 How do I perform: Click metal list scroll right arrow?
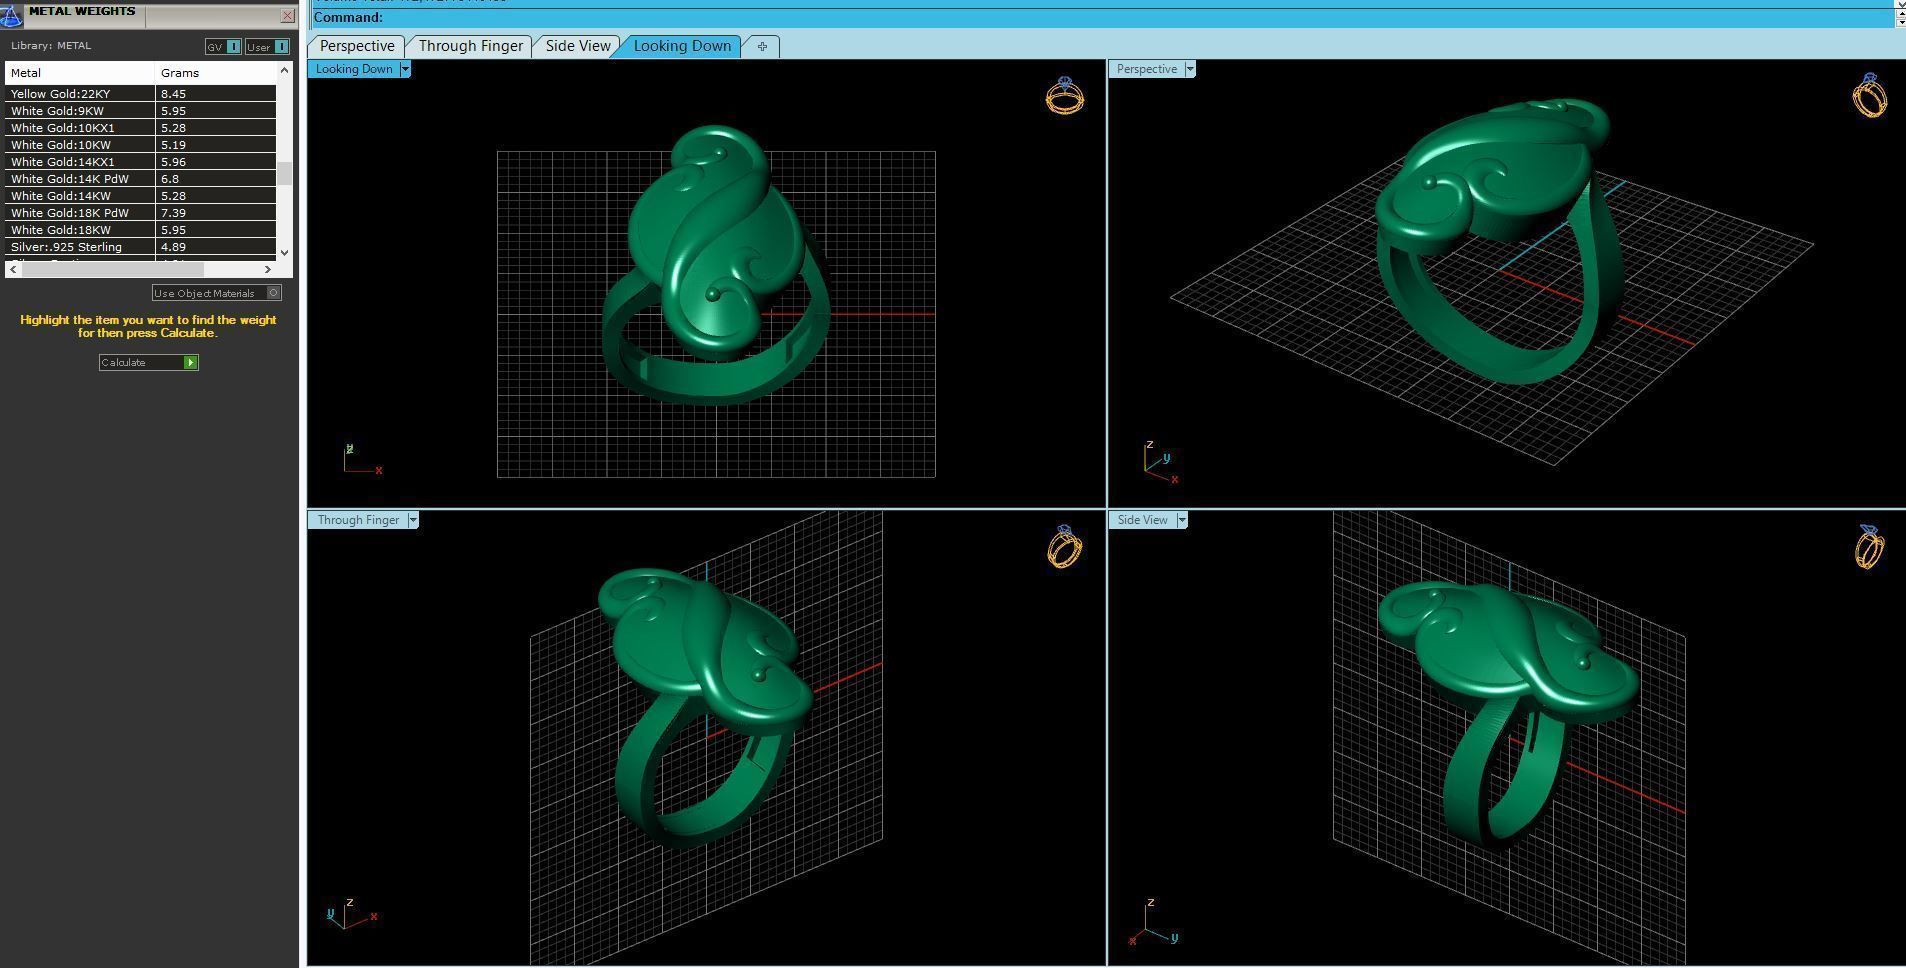(x=268, y=269)
